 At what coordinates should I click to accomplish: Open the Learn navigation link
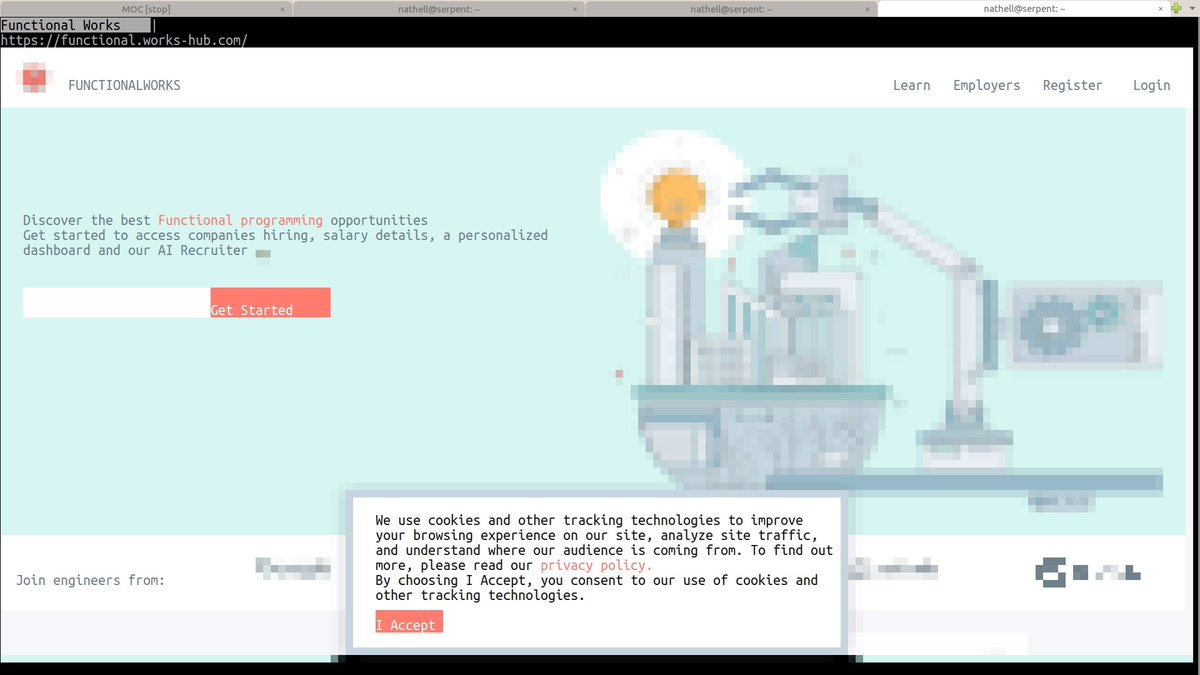click(911, 85)
